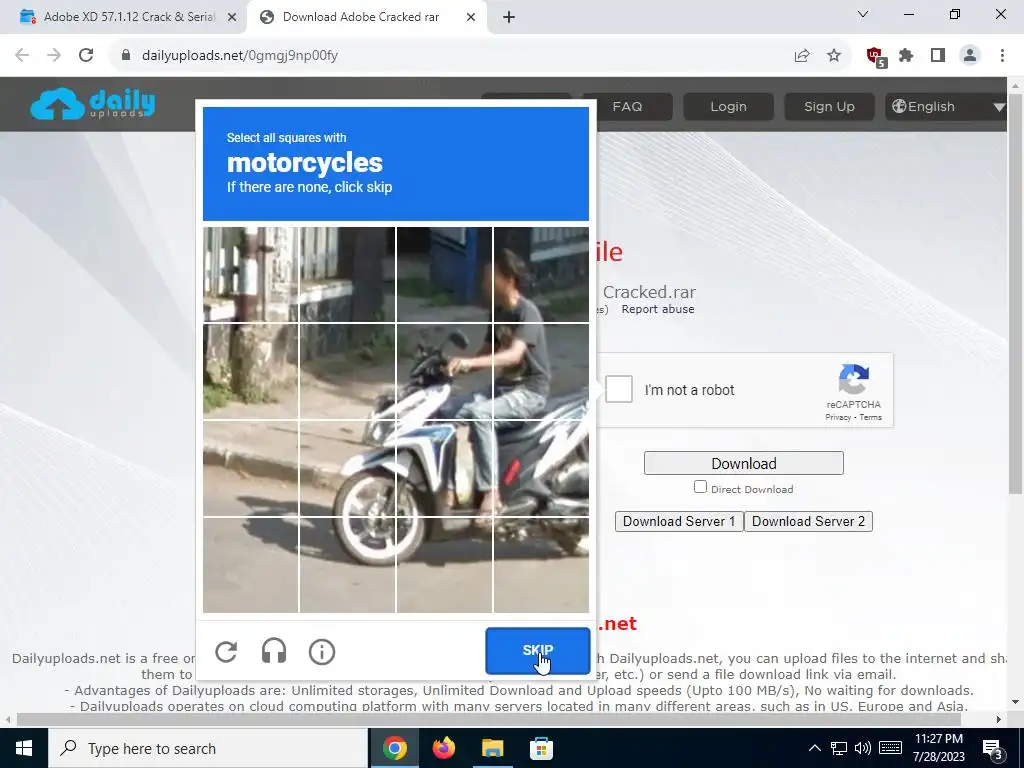
Task: Click the browser forward arrow
Action: pyautogui.click(x=54, y=56)
